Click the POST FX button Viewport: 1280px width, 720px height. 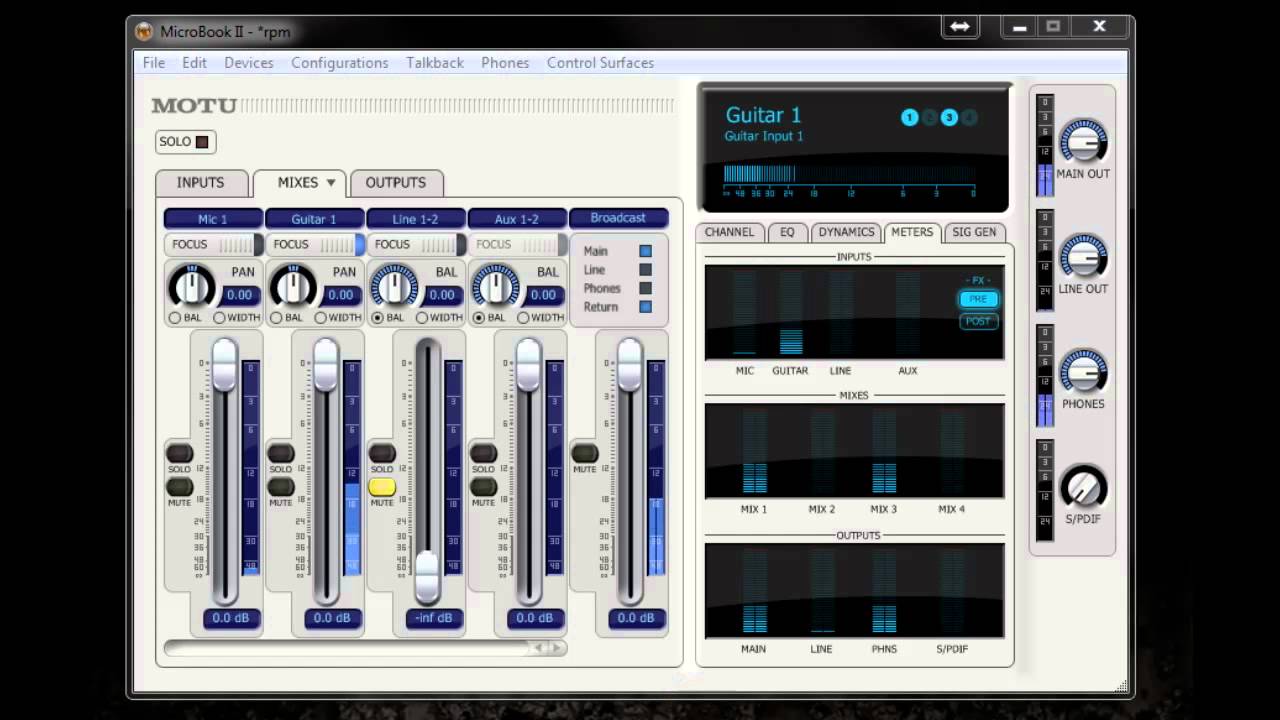point(978,321)
